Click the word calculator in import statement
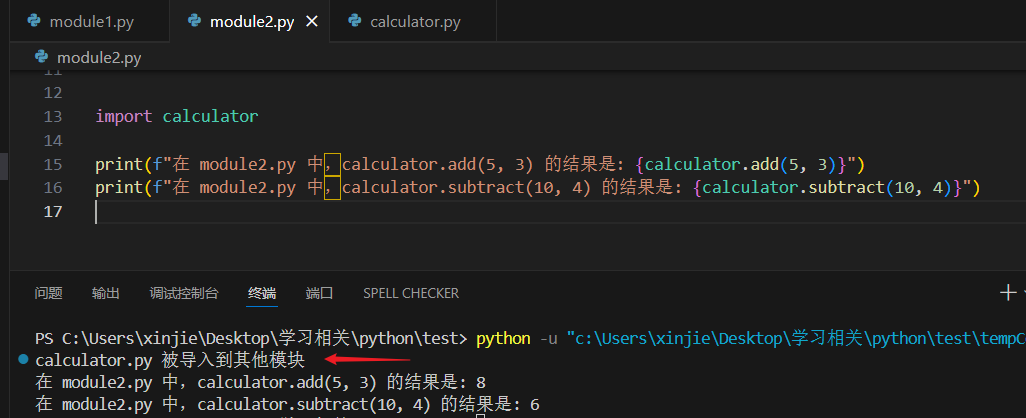Screen dimensions: 1026x418 pyautogui.click(x=210, y=116)
